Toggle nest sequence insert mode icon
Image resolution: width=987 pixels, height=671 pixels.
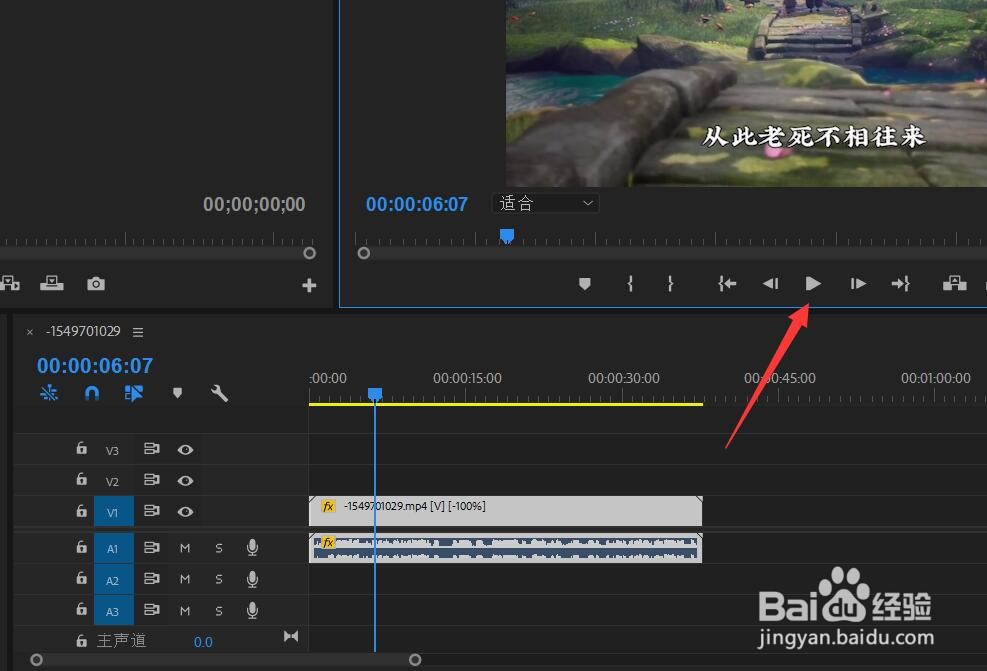[x=49, y=393]
